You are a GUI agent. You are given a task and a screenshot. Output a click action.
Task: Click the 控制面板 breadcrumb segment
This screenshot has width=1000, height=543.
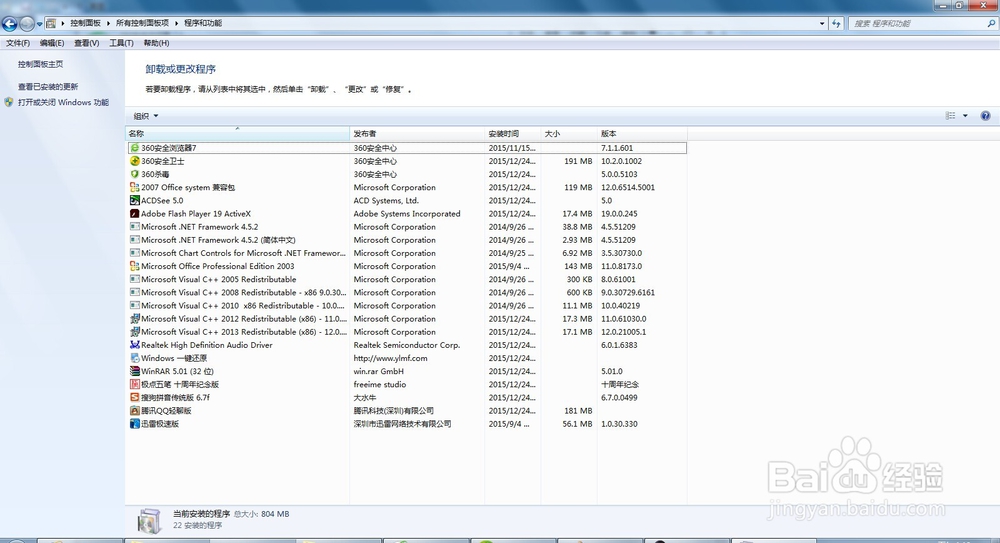[x=85, y=23]
